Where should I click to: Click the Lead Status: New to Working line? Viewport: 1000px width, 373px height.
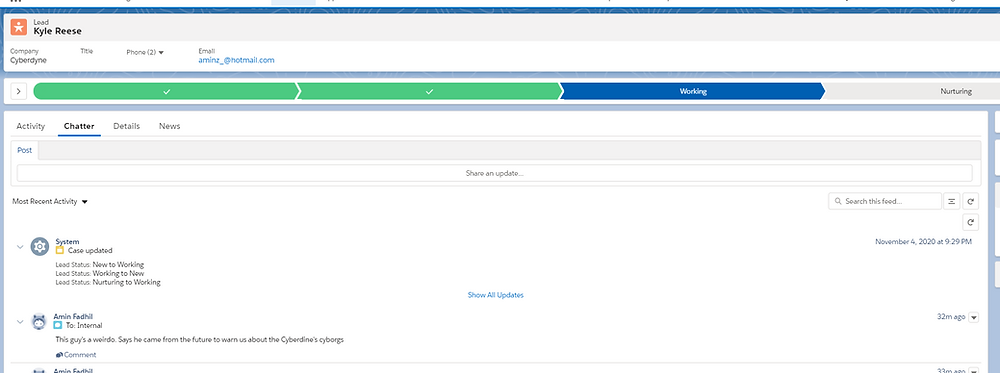[x=99, y=265]
